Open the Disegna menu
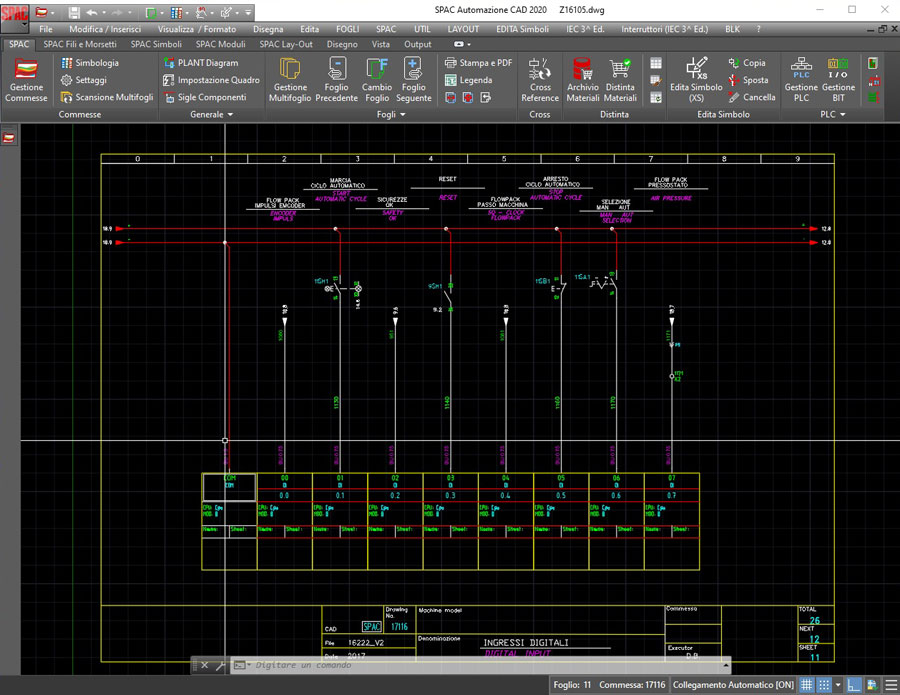This screenshot has height=695, width=900. [268, 29]
